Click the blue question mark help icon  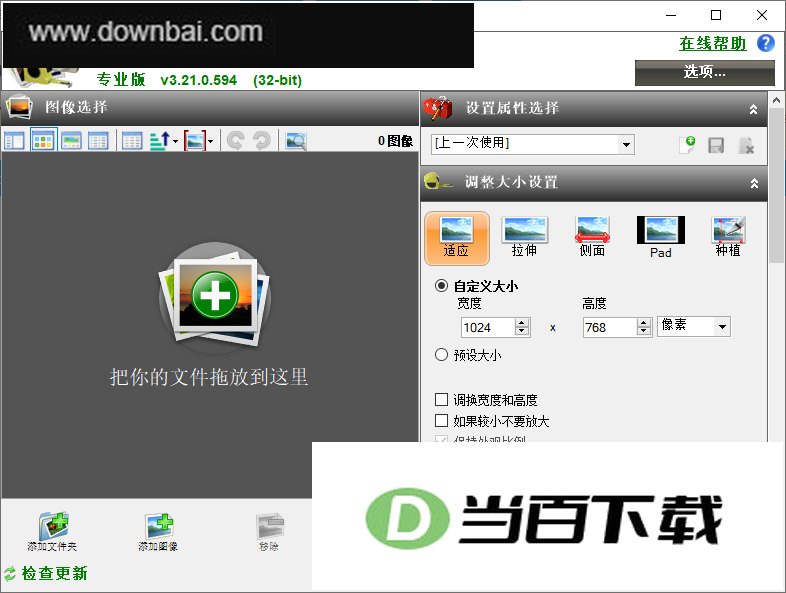point(765,43)
